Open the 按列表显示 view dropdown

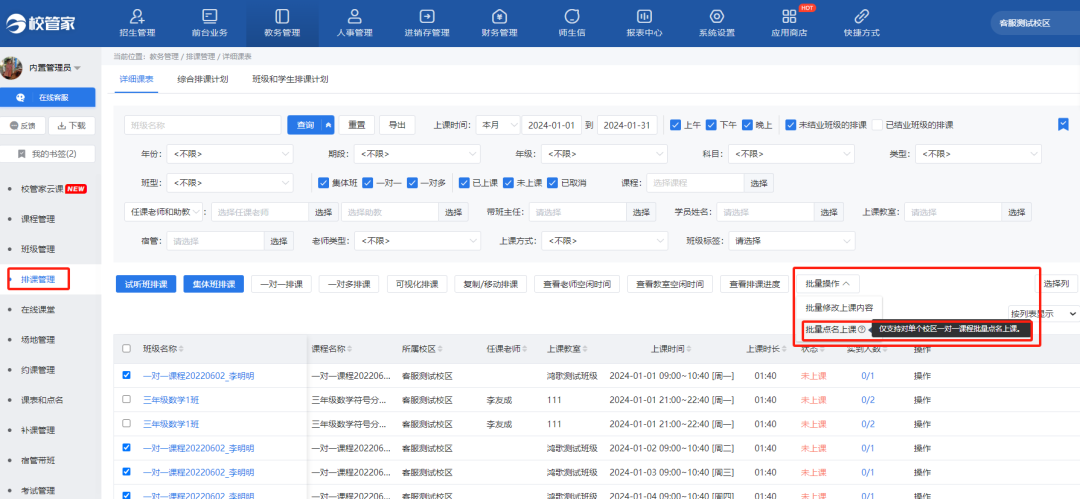coord(1043,313)
